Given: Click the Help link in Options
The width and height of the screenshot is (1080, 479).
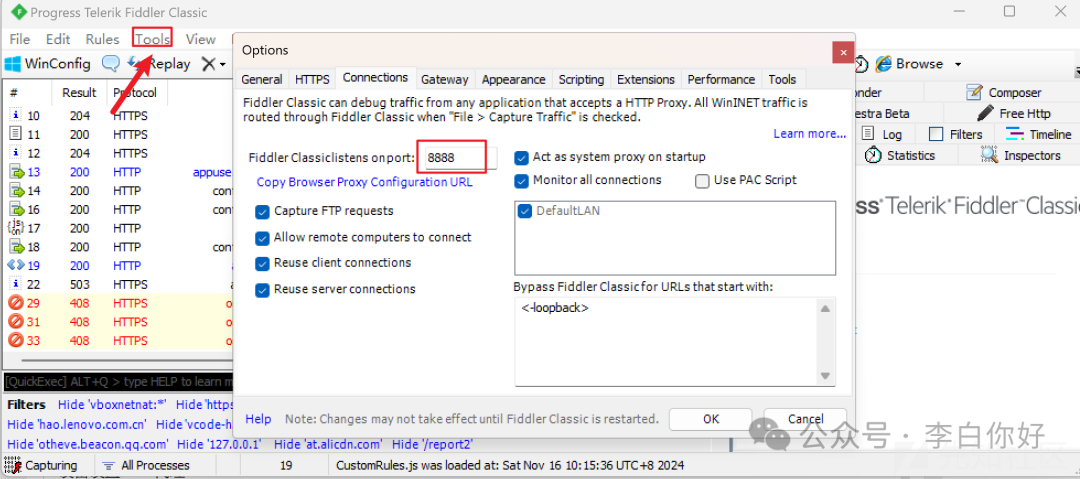Looking at the screenshot, I should [258, 419].
